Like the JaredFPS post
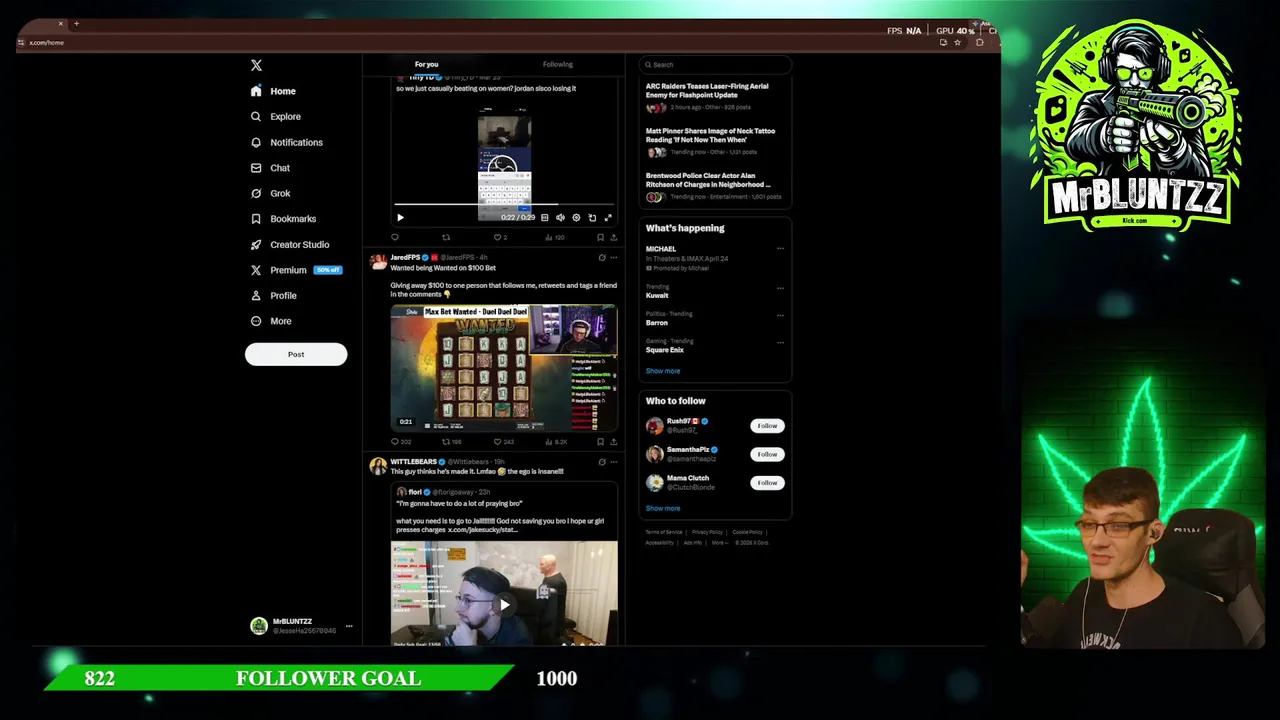 point(503,442)
